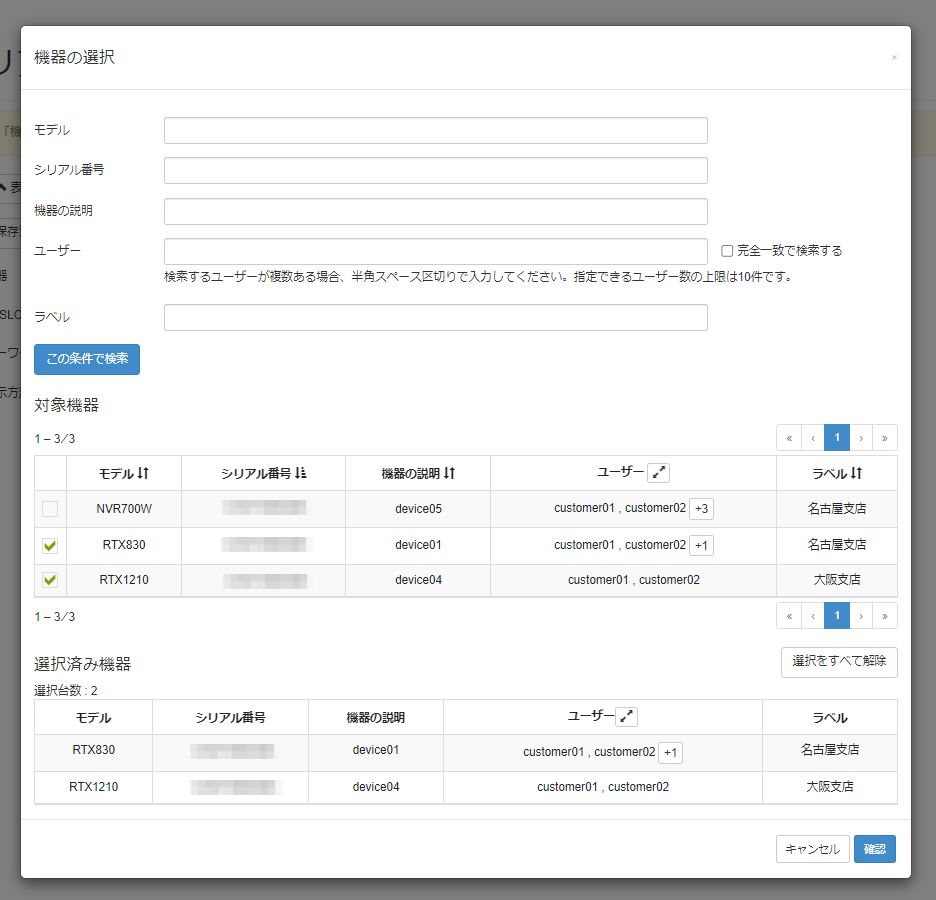Uncheck the RTX830 device checkbox
Viewport: 936px width, 900px height.
(49, 545)
